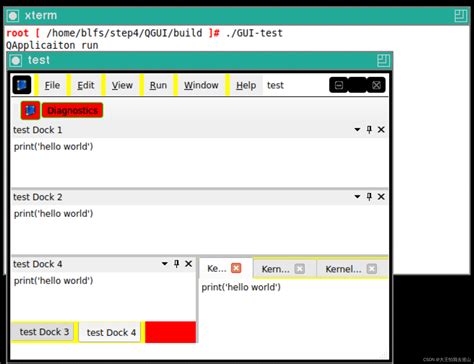This screenshot has width=474, height=364.
Task: Click the red cube icon beside Diagnostics
Action: (x=30, y=110)
